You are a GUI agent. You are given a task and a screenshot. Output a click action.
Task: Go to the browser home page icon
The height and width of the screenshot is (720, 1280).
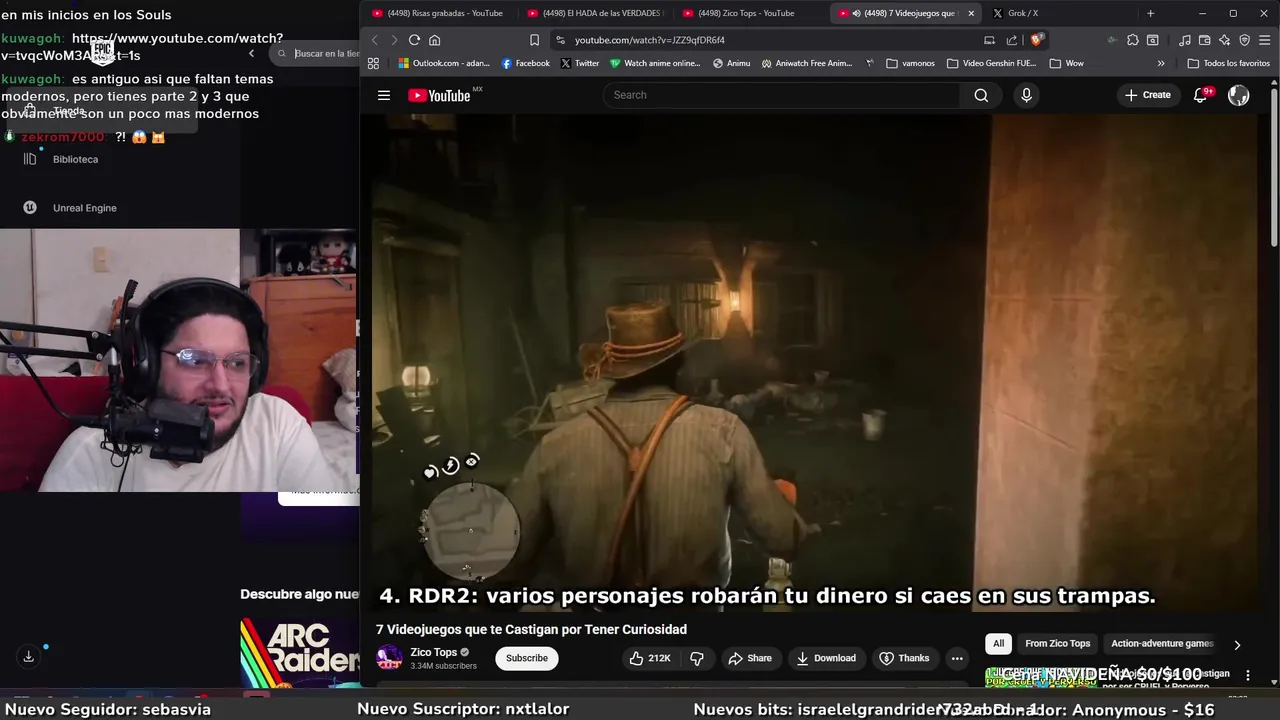click(x=434, y=40)
